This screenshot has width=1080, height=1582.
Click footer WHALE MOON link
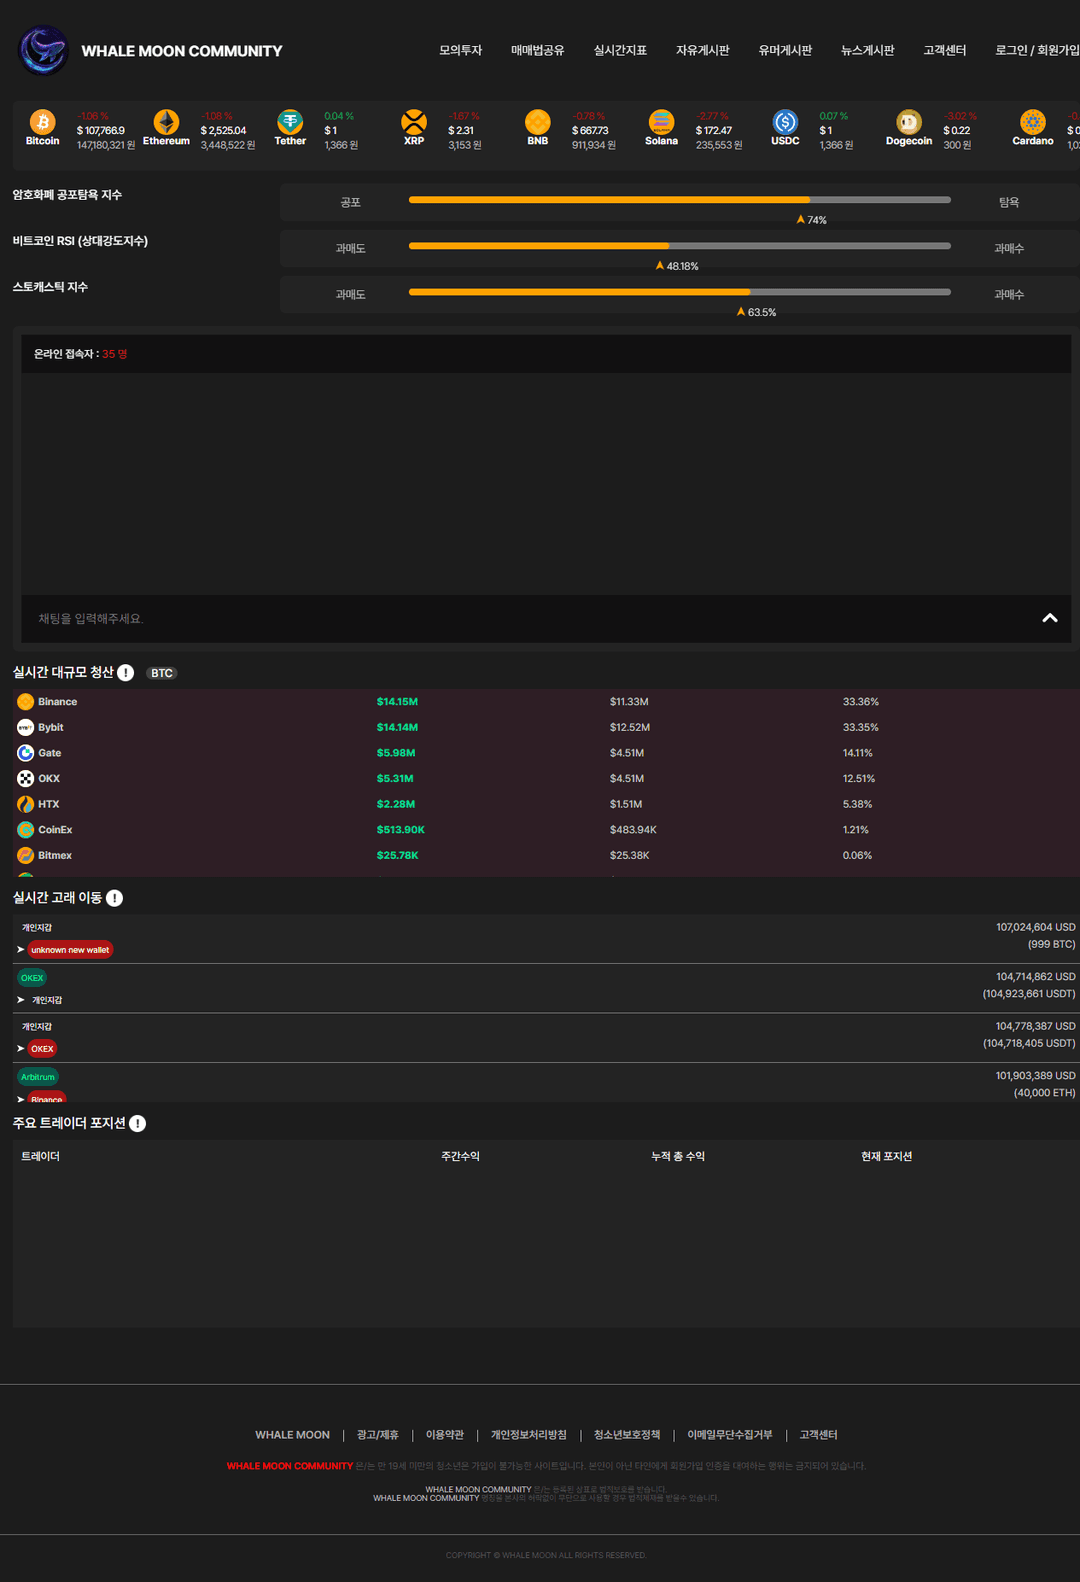point(292,1435)
